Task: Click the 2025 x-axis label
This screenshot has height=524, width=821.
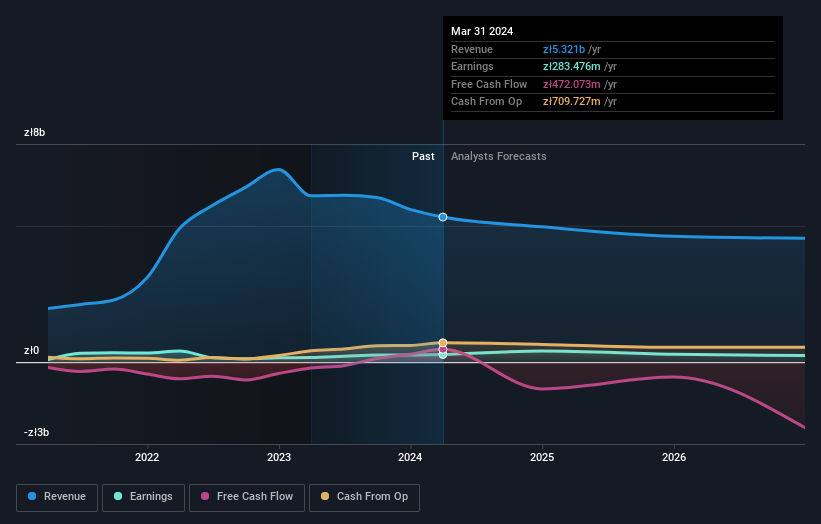Action: coord(542,457)
